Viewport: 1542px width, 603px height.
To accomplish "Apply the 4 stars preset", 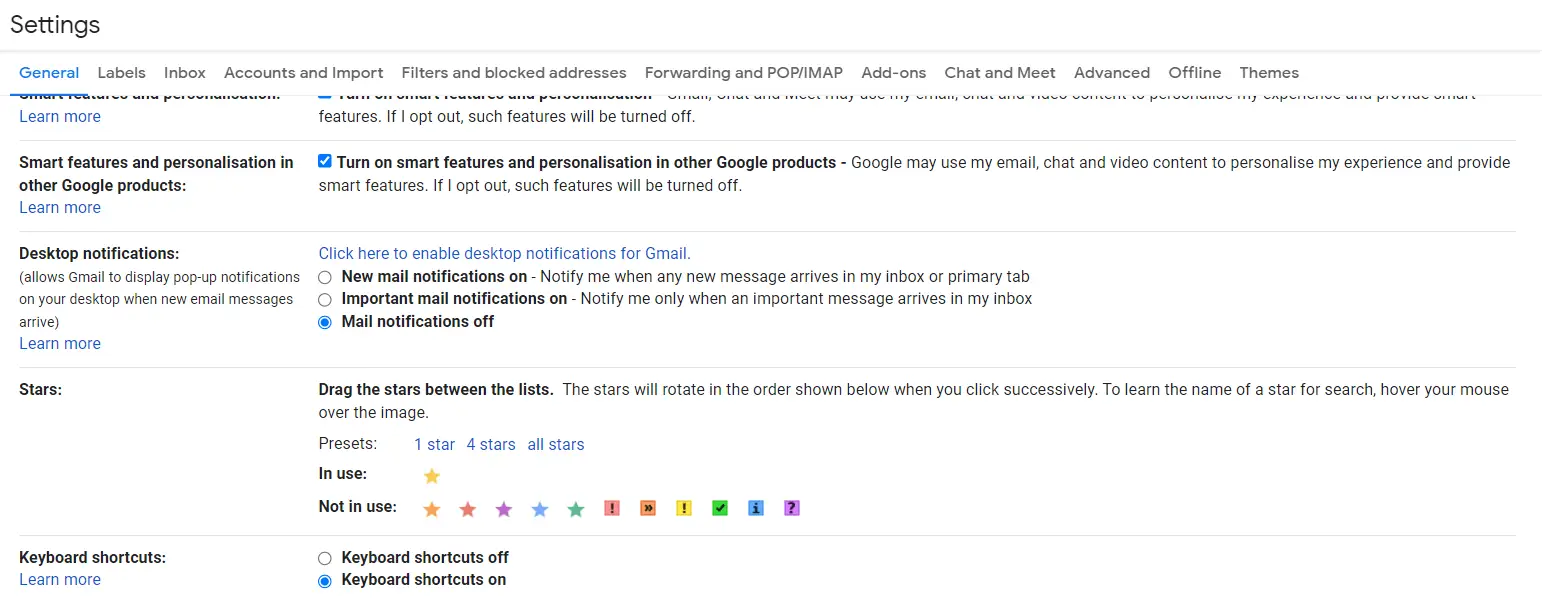I will 491,444.
